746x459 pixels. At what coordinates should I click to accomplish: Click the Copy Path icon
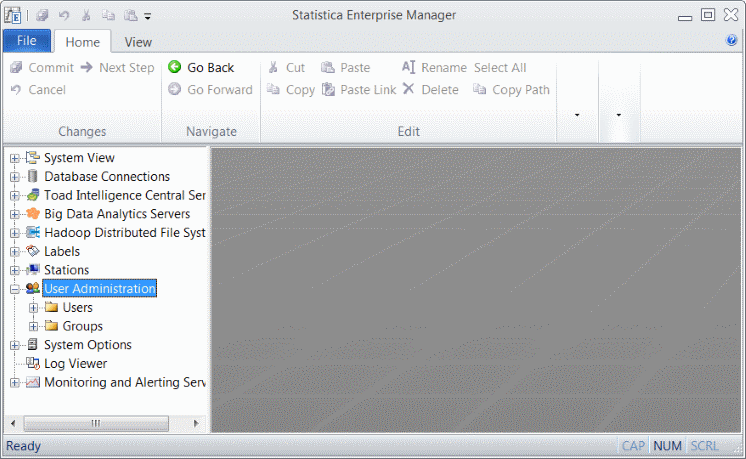(480, 89)
